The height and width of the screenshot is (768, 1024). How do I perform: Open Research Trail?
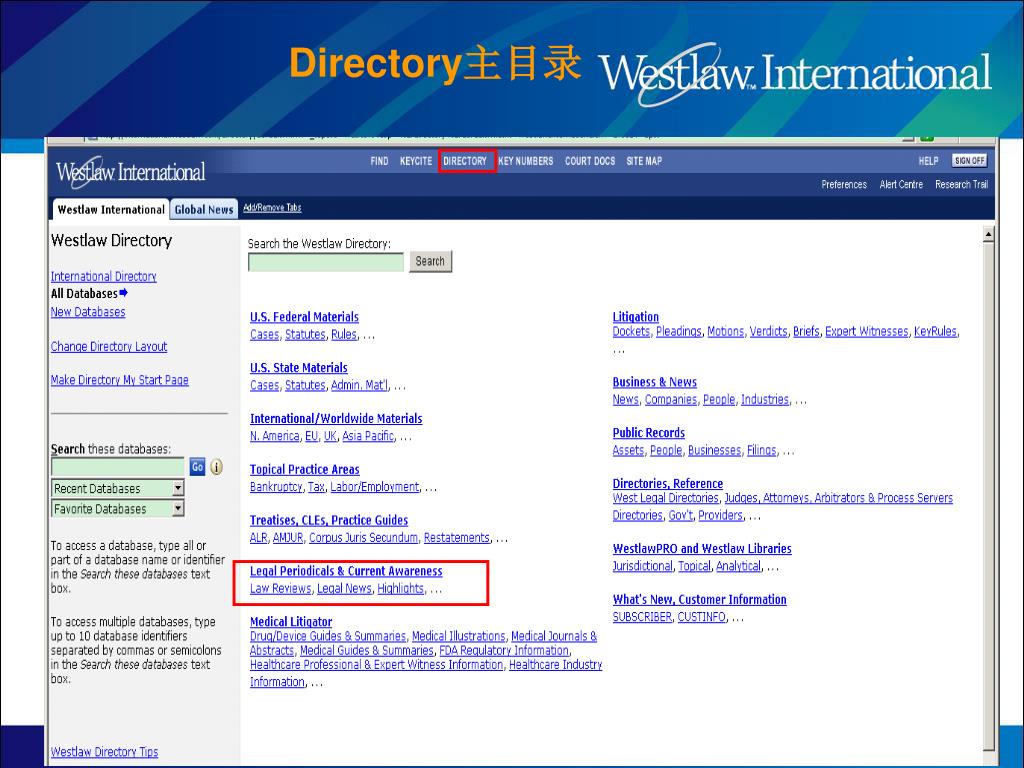[961, 185]
